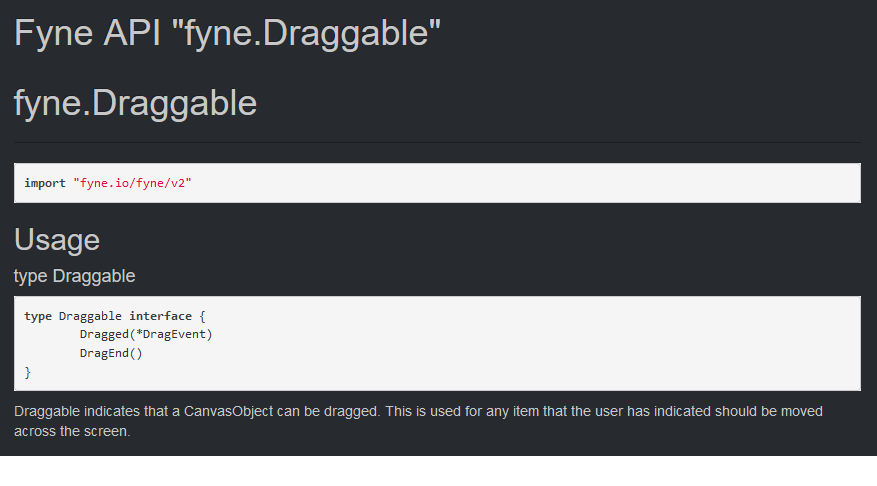
Task: Click the type Draggable interface code line
Action: [115, 316]
